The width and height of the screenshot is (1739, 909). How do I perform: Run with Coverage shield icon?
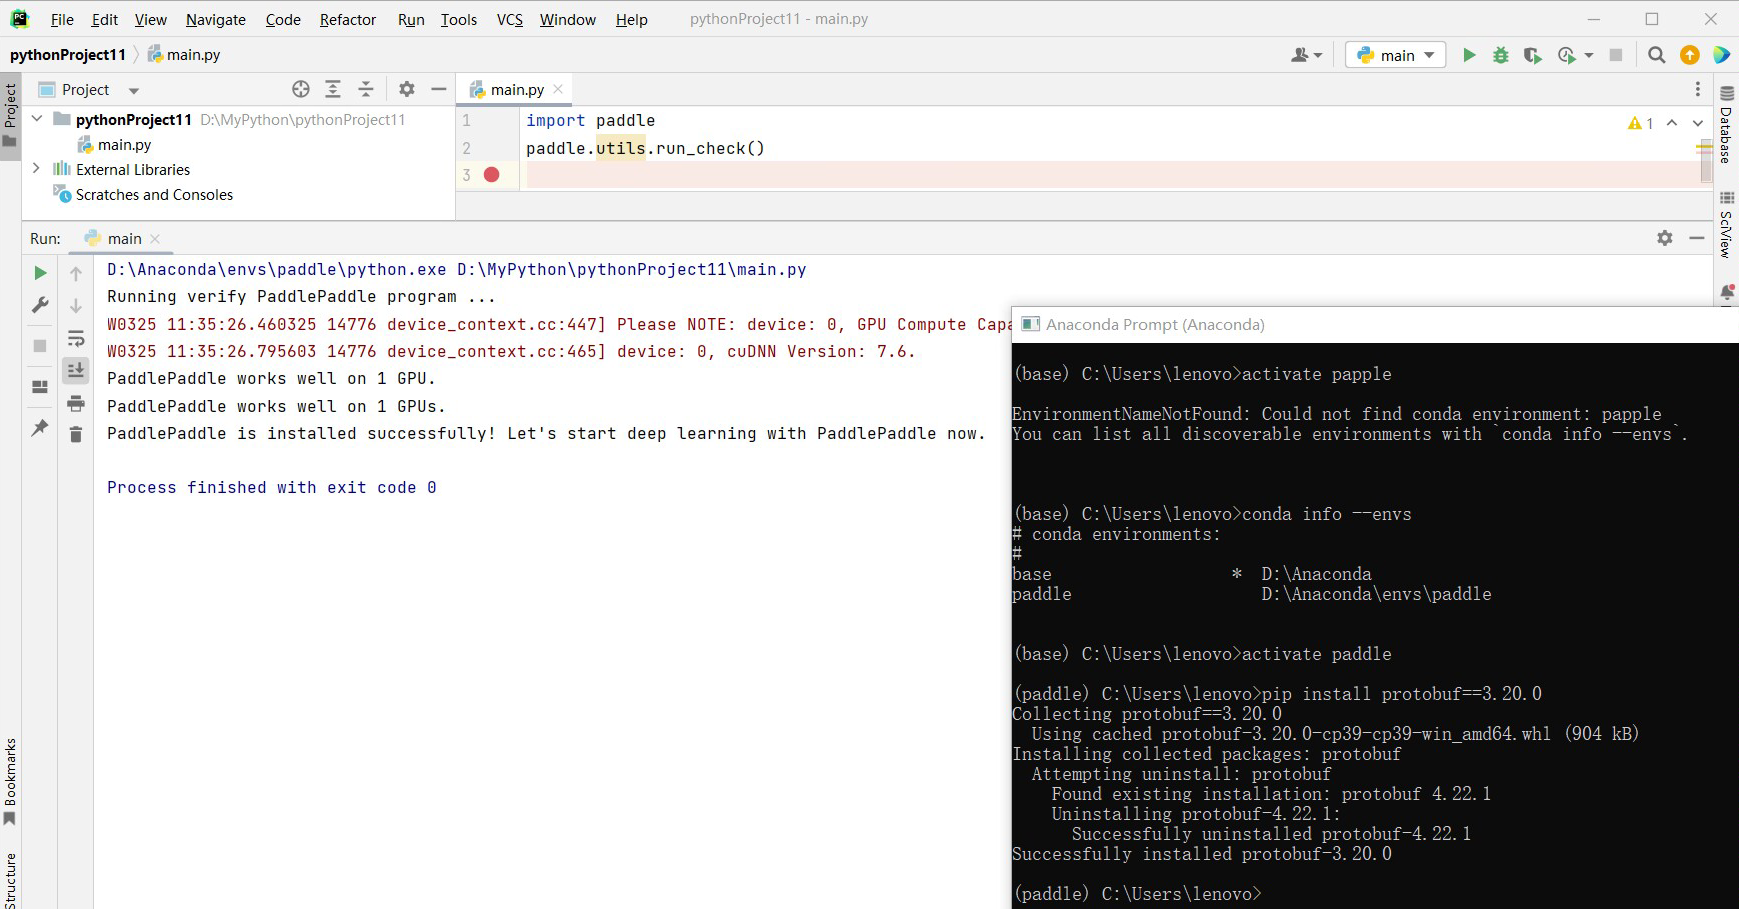(x=1532, y=55)
